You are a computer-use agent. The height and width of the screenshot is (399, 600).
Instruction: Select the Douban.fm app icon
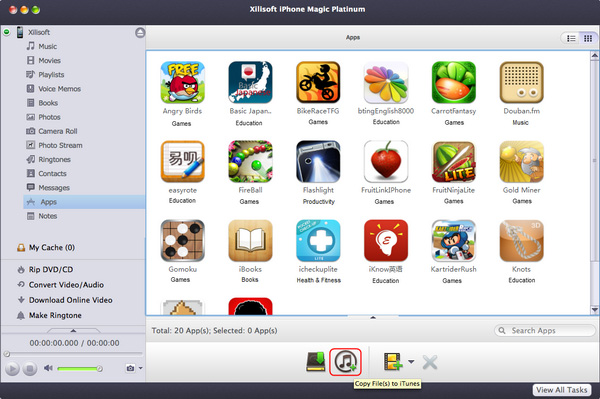(522, 82)
